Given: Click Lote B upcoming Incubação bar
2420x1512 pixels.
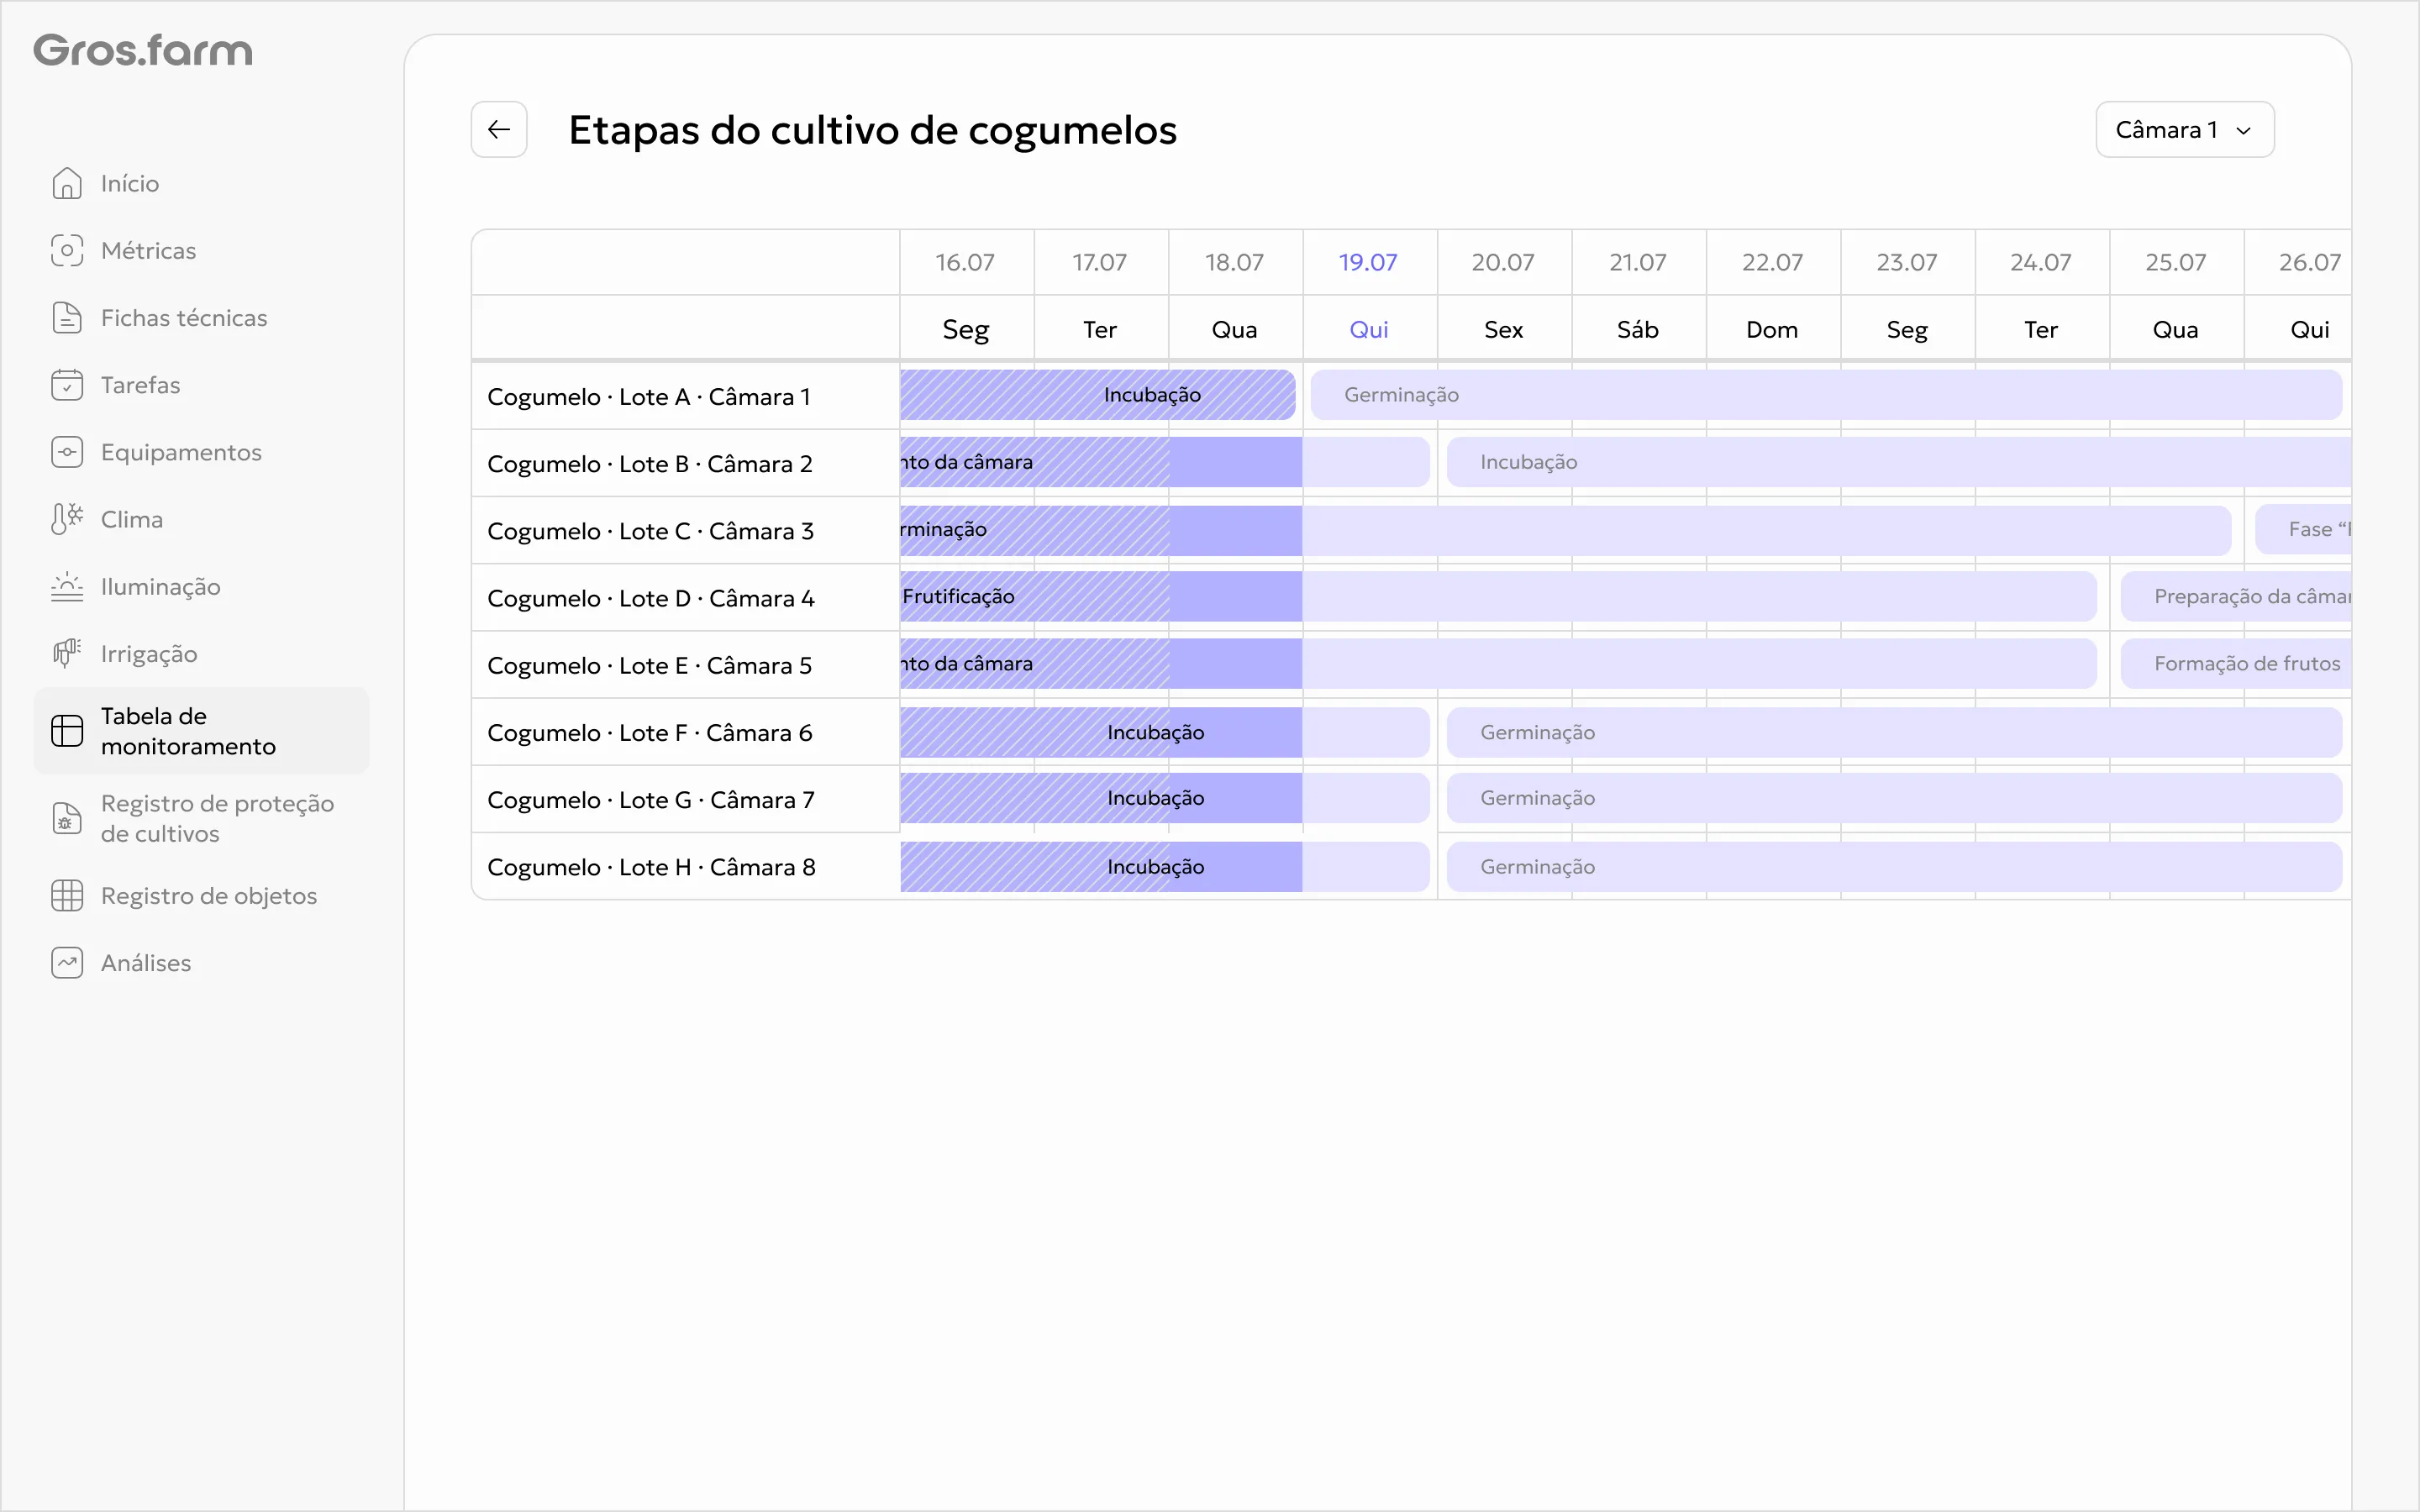Looking at the screenshot, I should (x=1899, y=462).
